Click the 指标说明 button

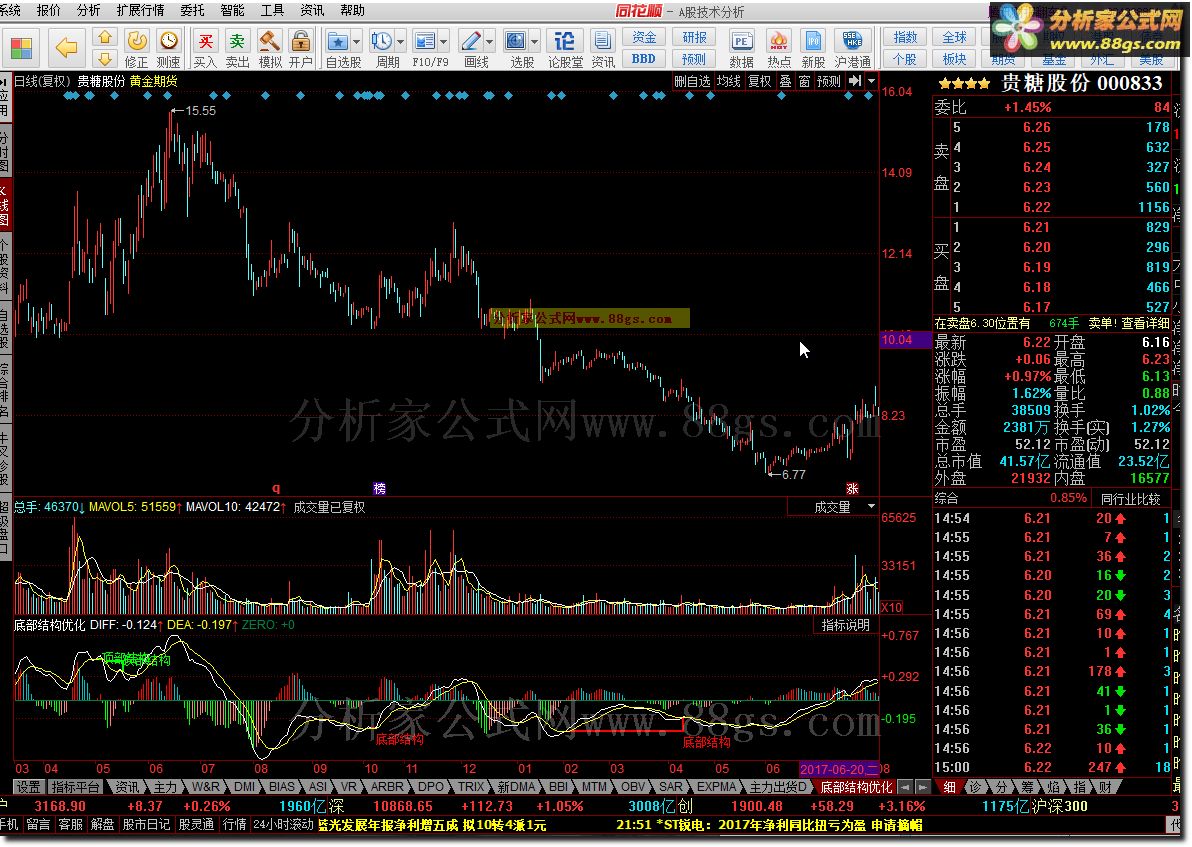[845, 625]
